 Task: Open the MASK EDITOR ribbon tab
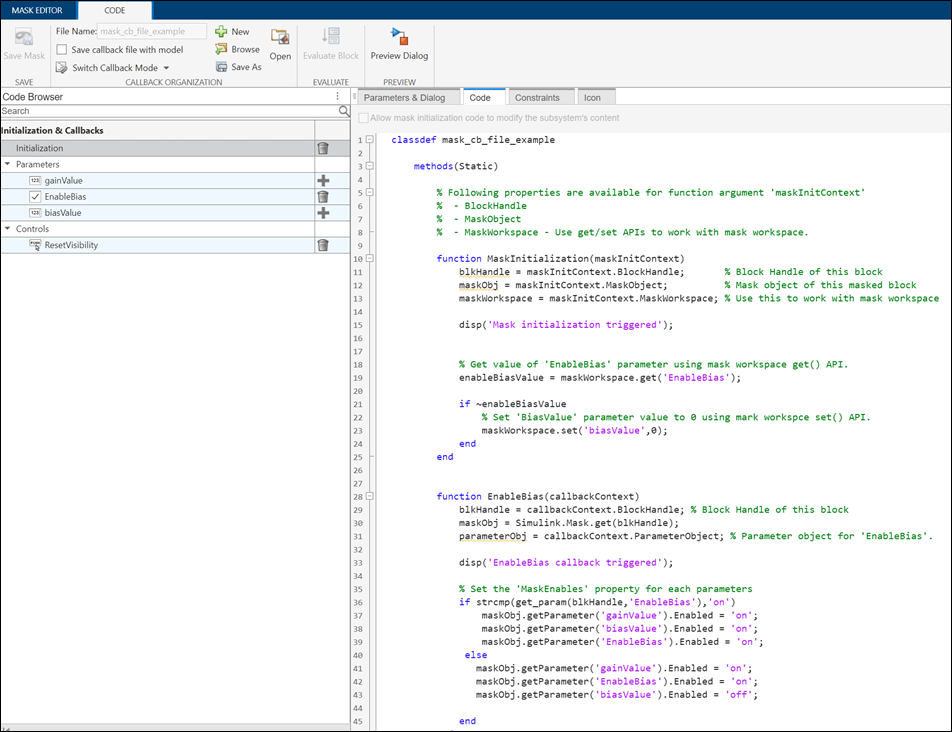pyautogui.click(x=37, y=10)
